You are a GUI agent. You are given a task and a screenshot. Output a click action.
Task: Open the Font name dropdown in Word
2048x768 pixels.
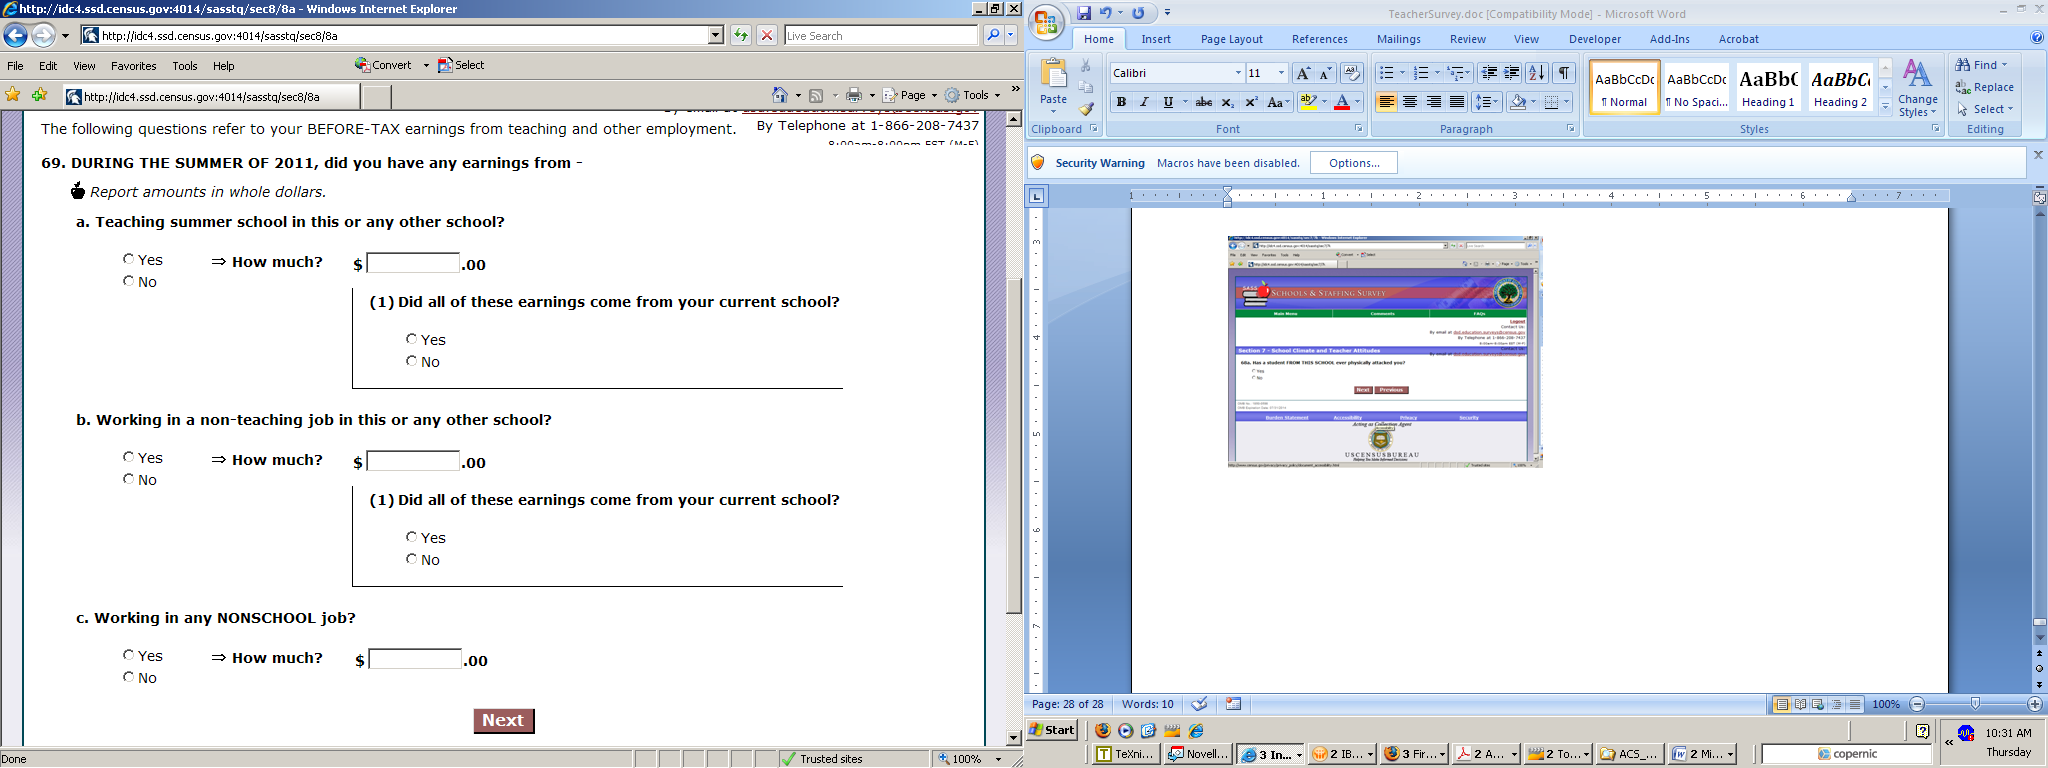(x=1238, y=73)
